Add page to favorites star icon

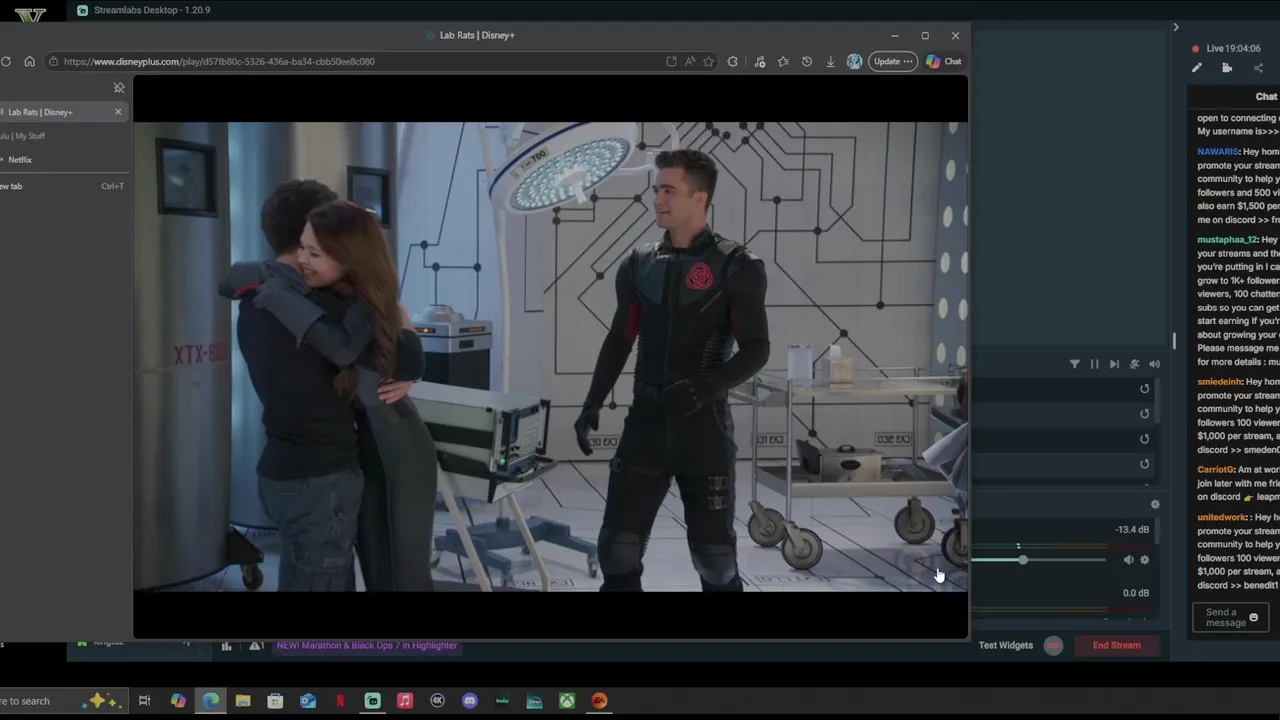[708, 61]
